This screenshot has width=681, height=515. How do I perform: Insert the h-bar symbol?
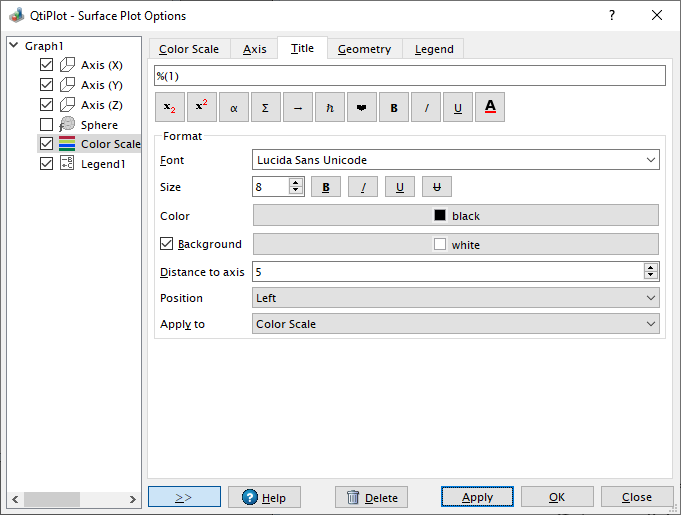[x=330, y=107]
